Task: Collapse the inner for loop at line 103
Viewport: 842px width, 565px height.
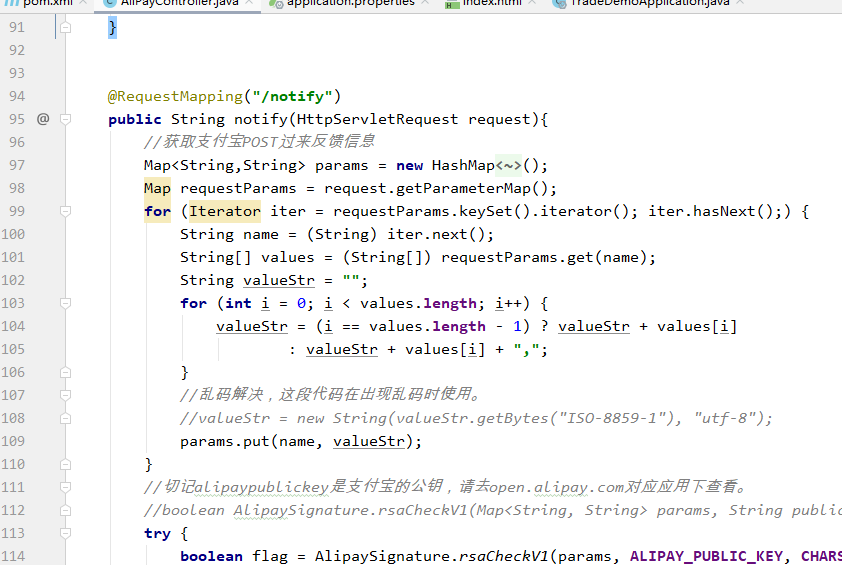Action: point(66,303)
